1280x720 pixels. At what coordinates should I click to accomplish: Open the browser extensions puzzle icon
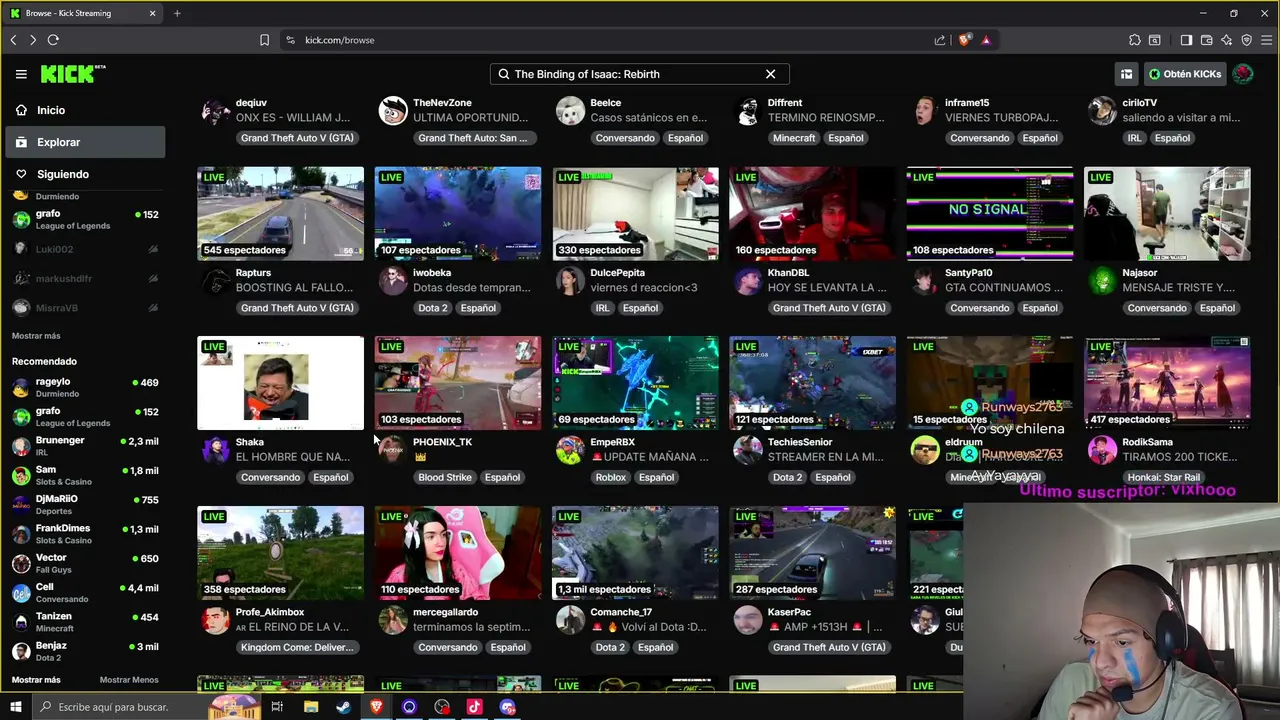click(1134, 40)
